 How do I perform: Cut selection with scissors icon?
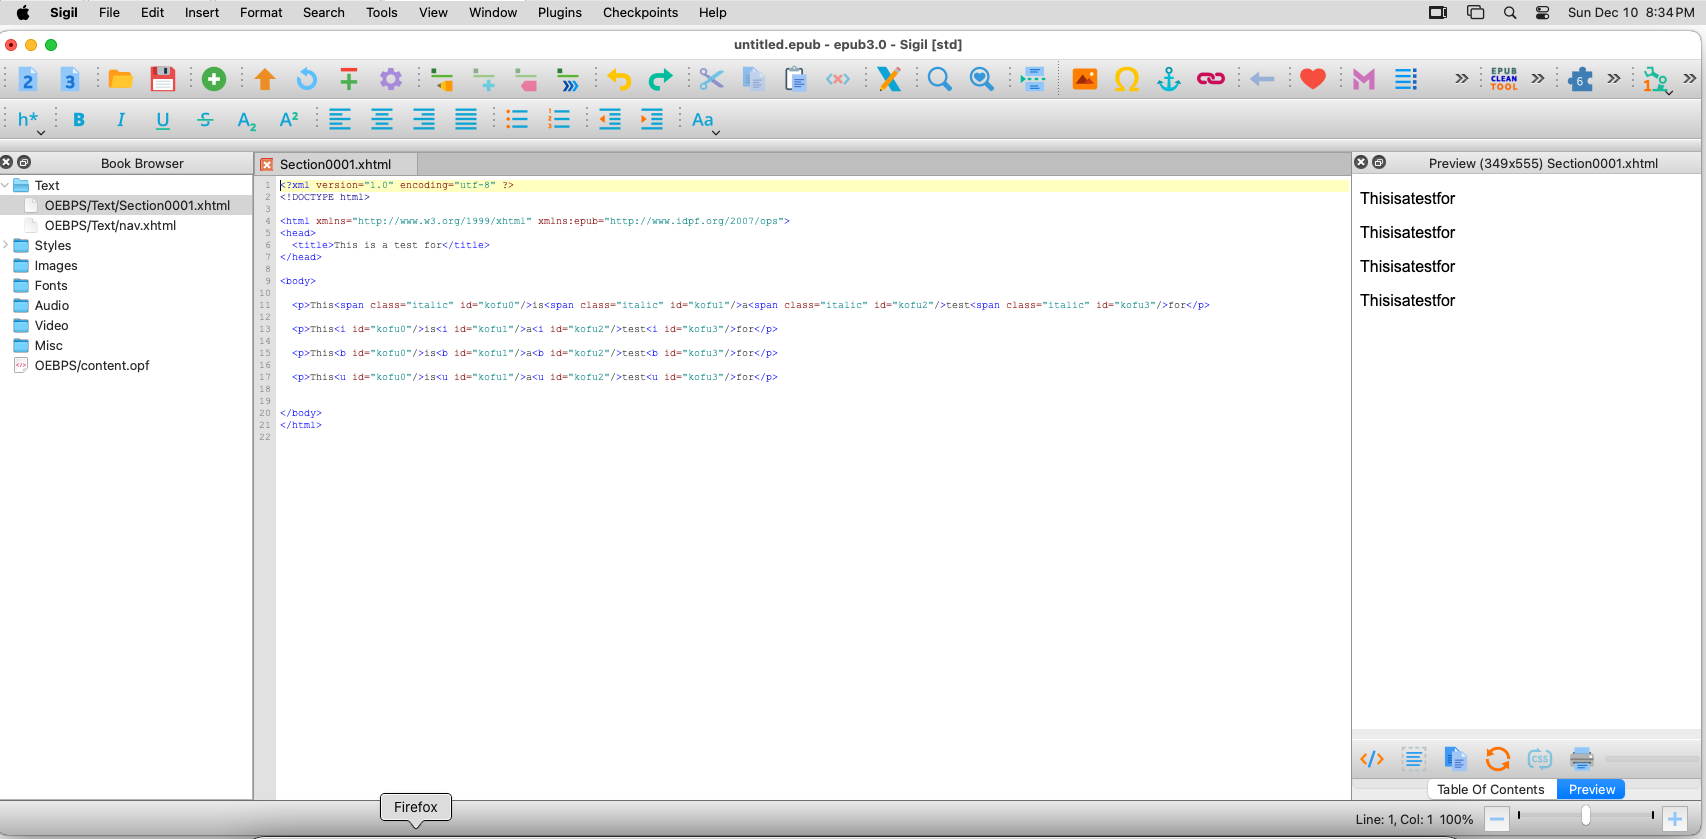[x=712, y=79]
